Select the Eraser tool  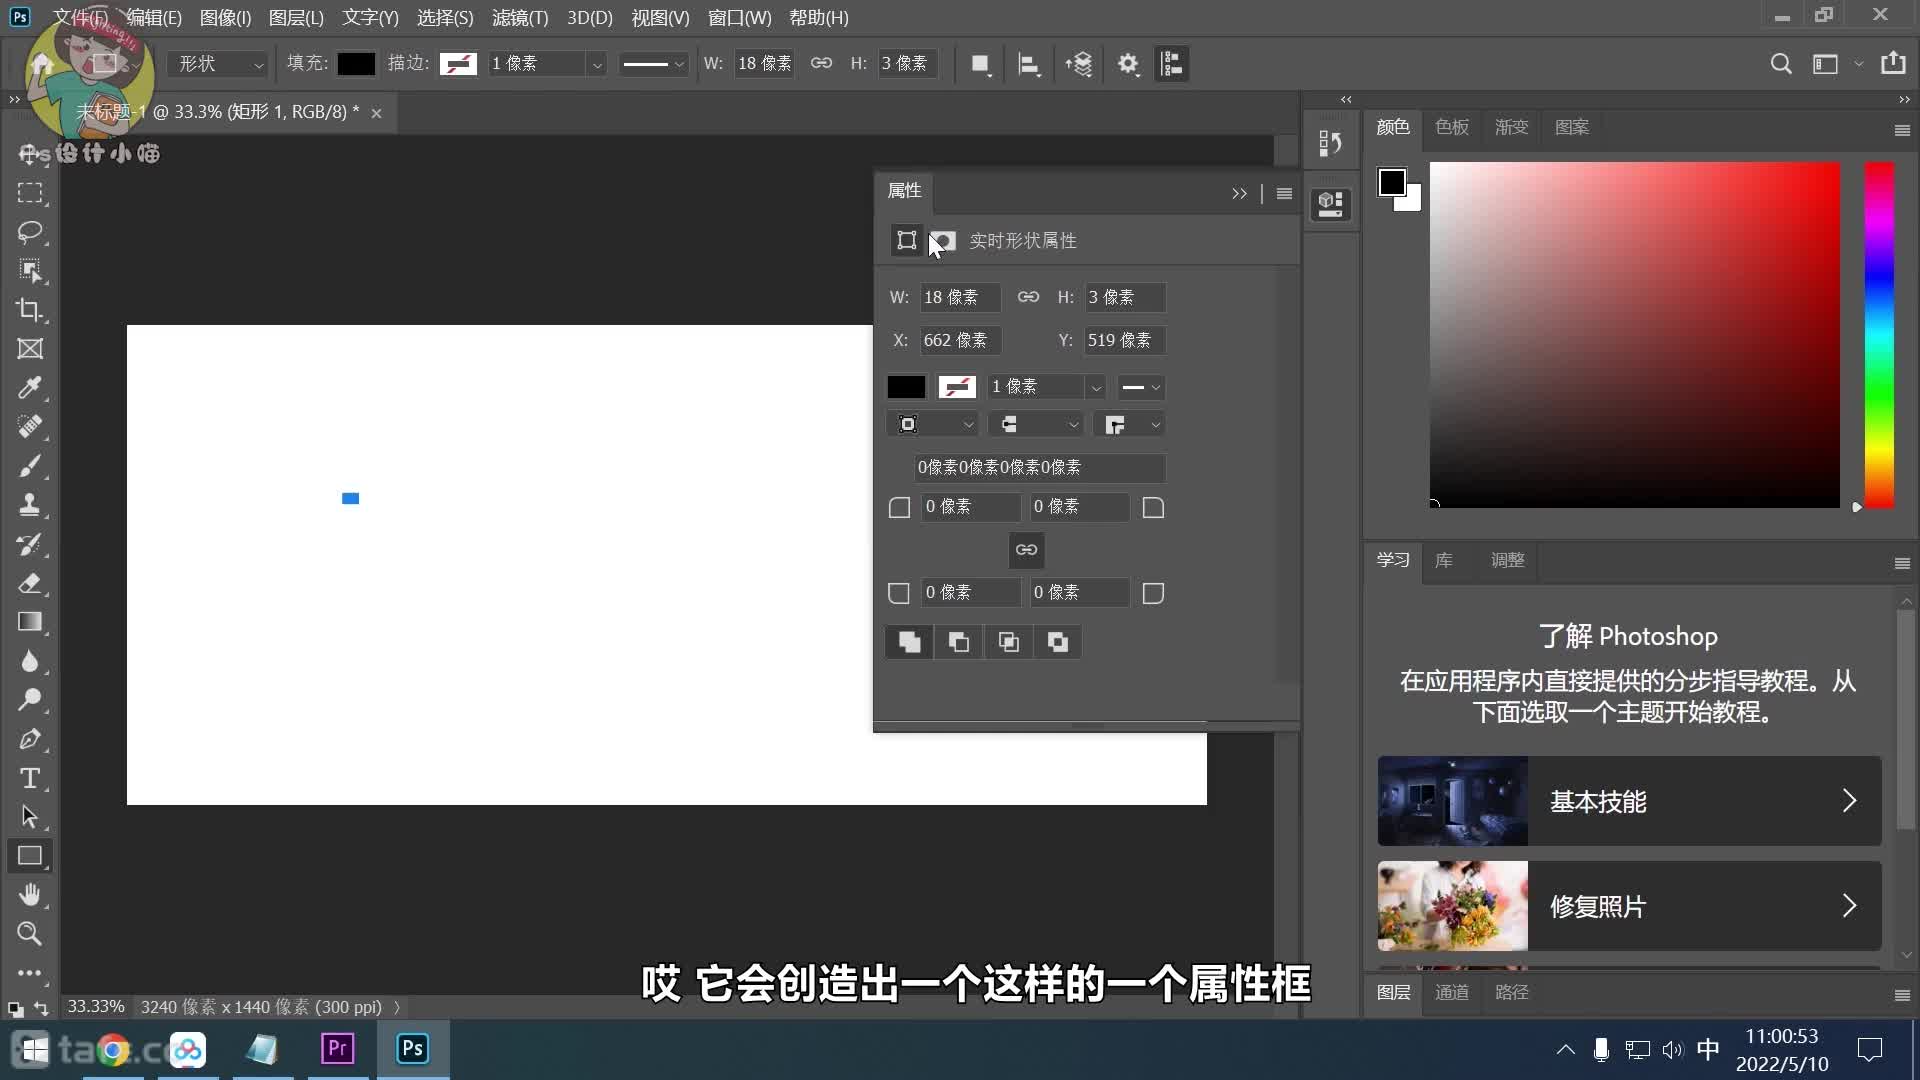point(30,583)
